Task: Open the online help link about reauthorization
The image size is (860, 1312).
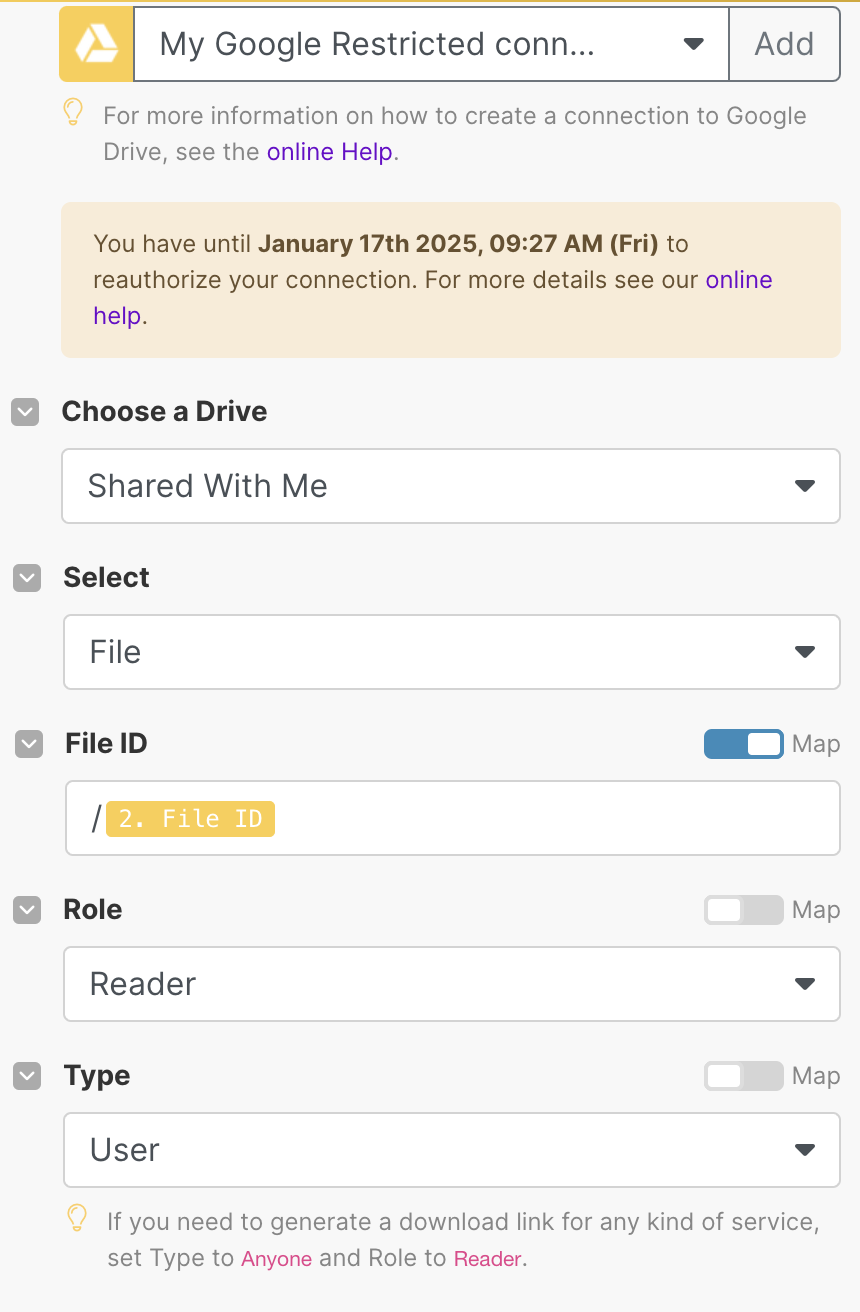Action: coord(739,280)
